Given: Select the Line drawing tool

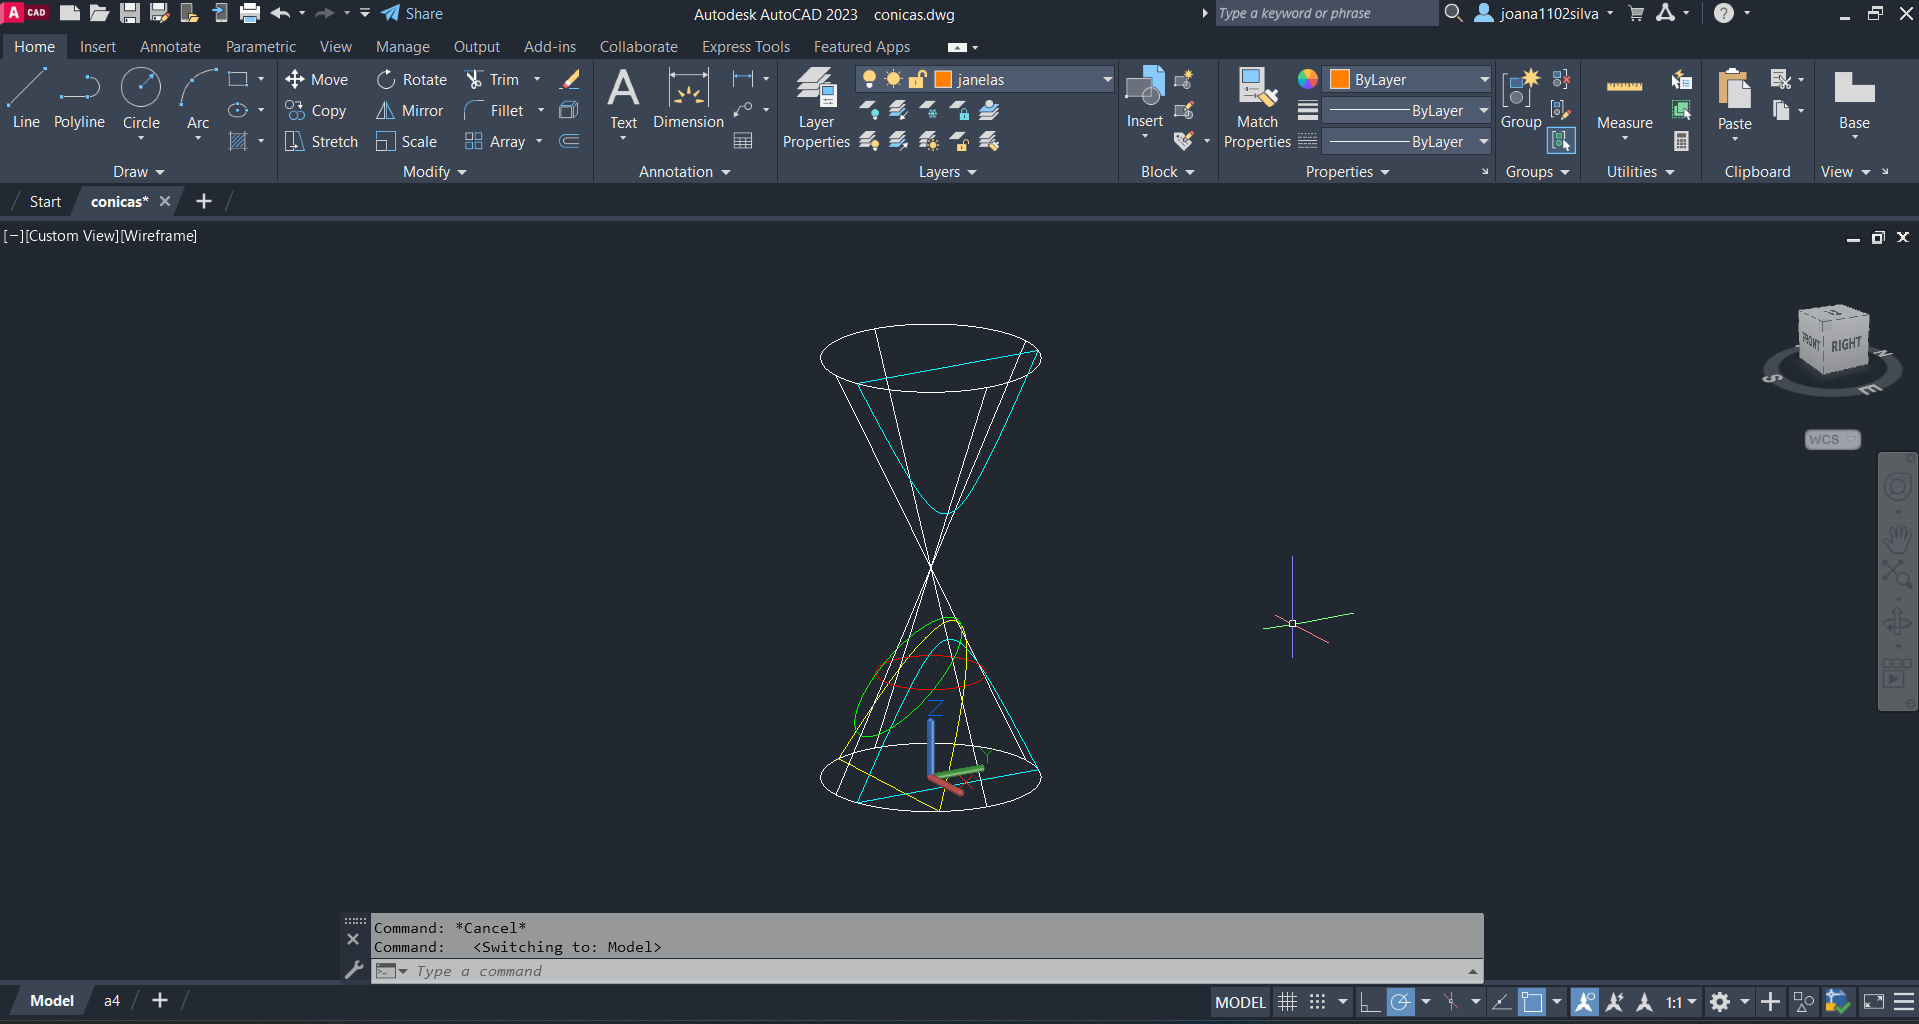Looking at the screenshot, I should (26, 98).
